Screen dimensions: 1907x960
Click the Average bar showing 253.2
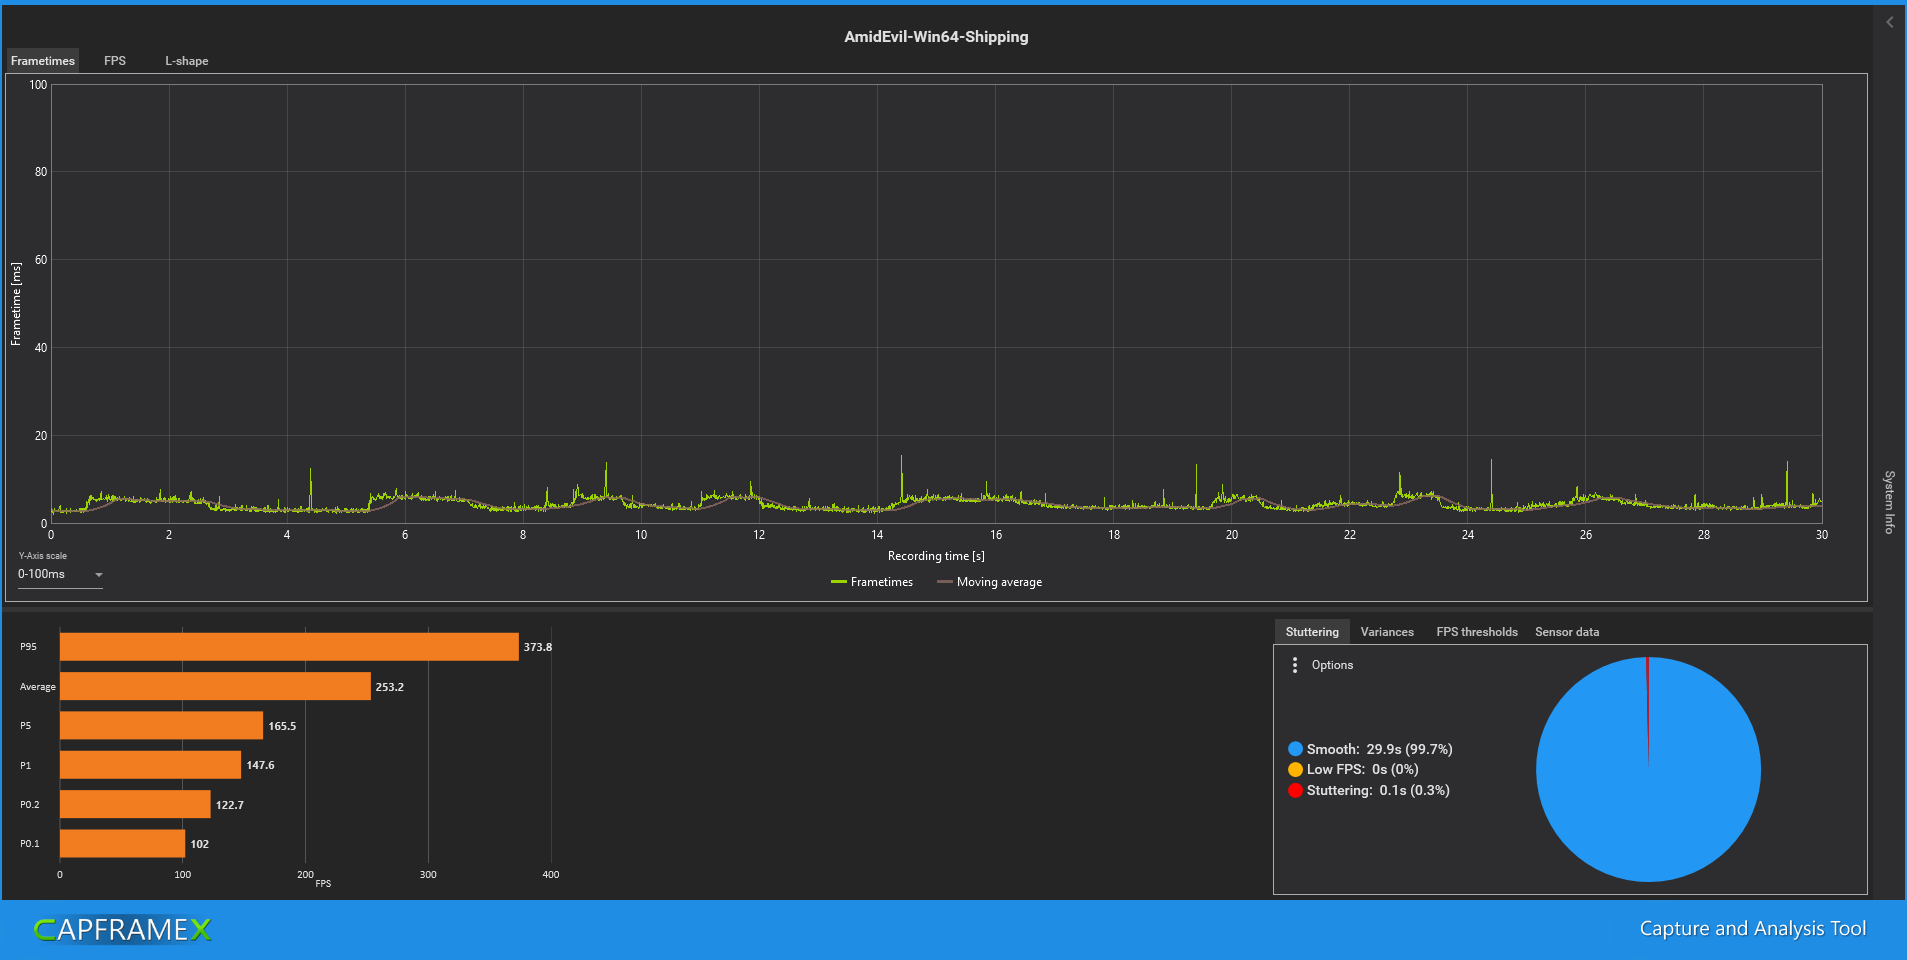(215, 686)
